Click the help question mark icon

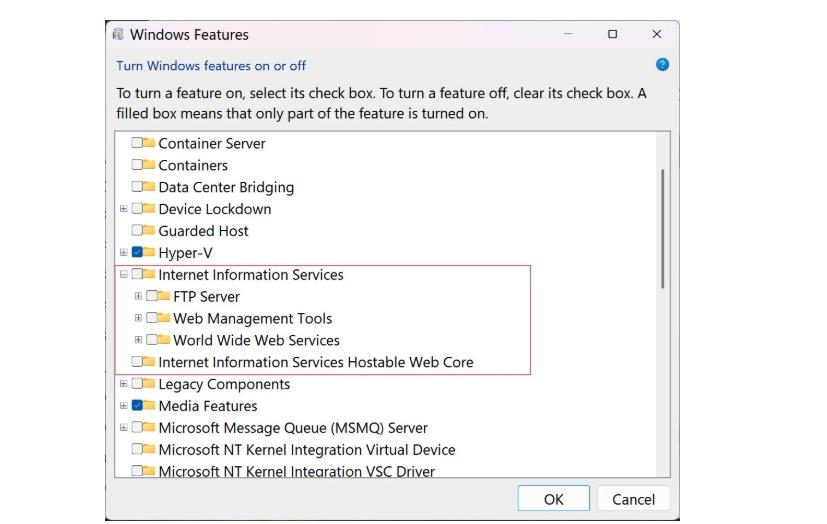tap(662, 65)
